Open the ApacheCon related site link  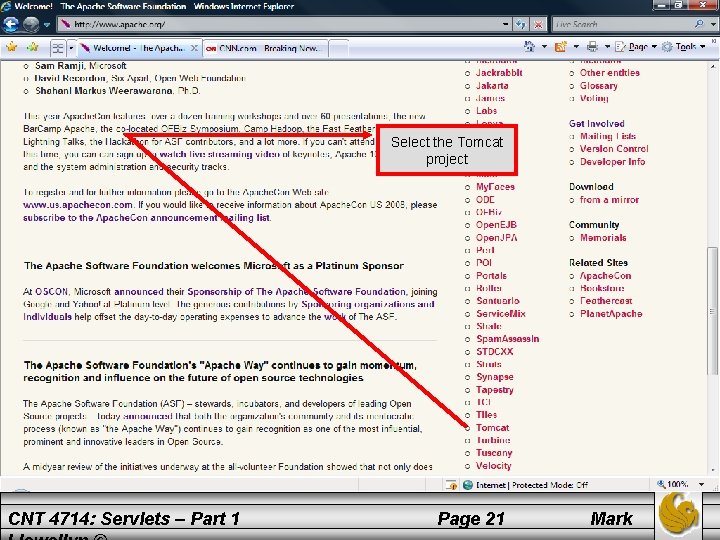coord(605,276)
